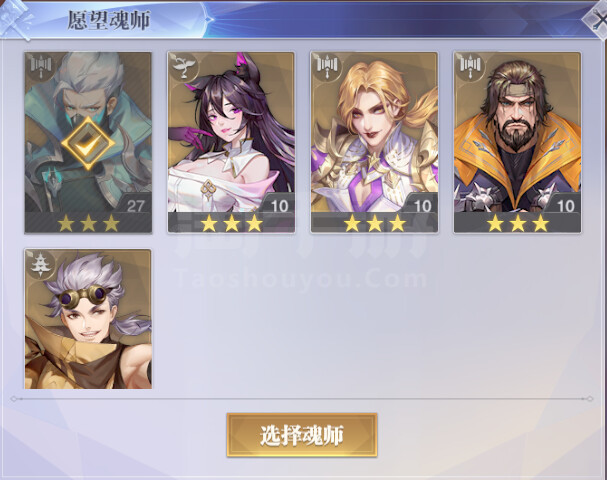This screenshot has width=607, height=480.
Task: Toggle the golden checkmark on first card
Action: point(88,143)
